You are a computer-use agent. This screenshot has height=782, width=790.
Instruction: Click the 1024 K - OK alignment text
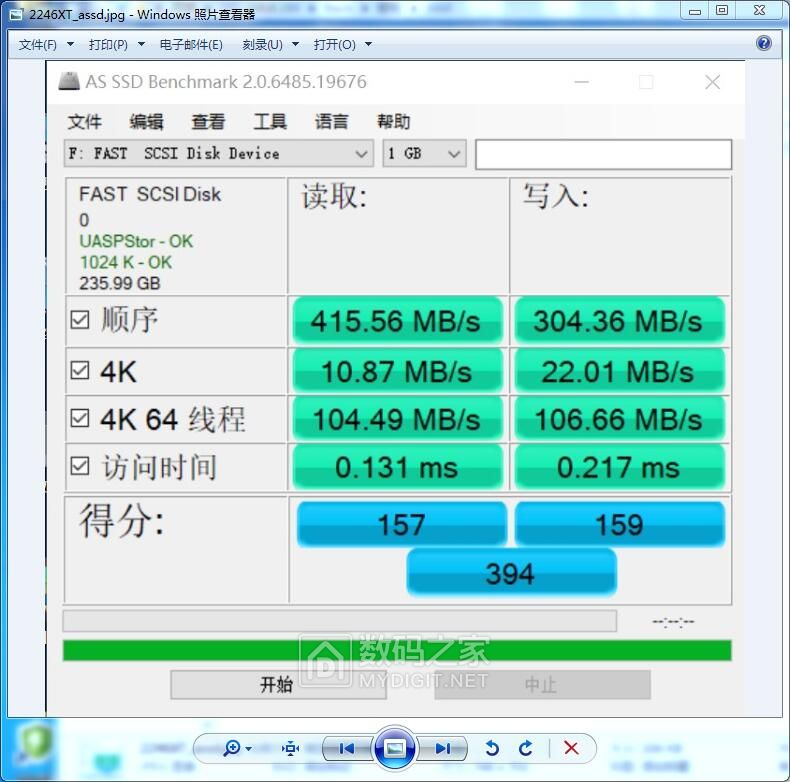point(126,262)
